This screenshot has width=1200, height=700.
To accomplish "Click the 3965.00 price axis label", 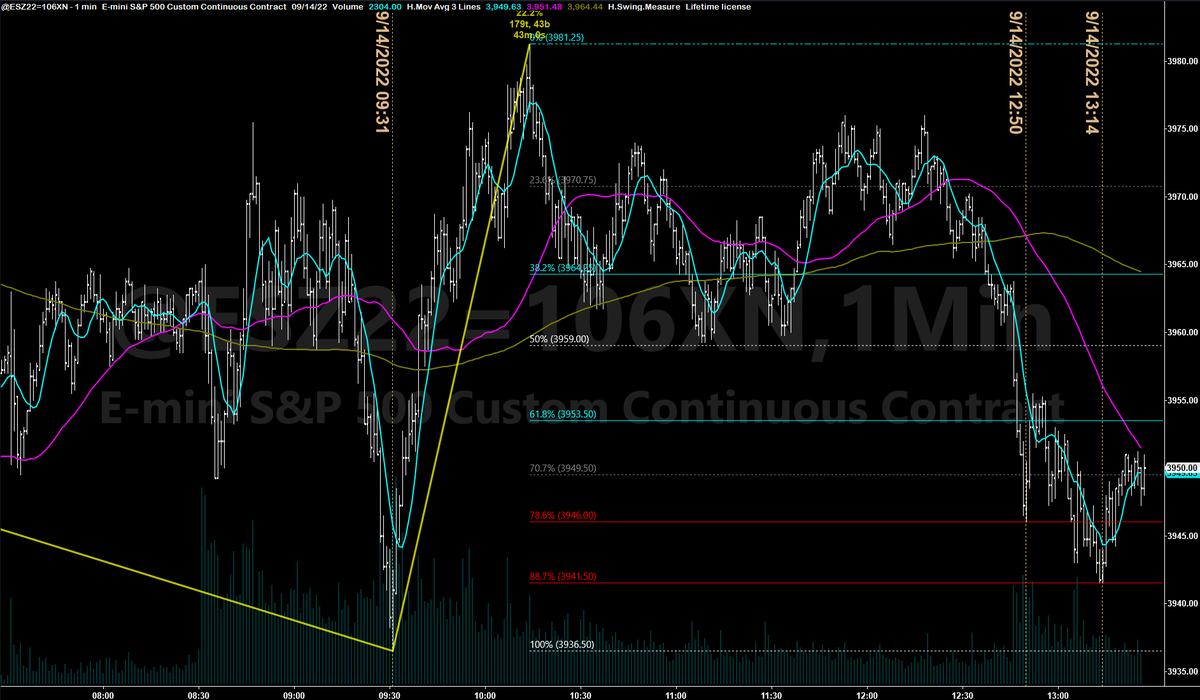I will tap(1182, 264).
